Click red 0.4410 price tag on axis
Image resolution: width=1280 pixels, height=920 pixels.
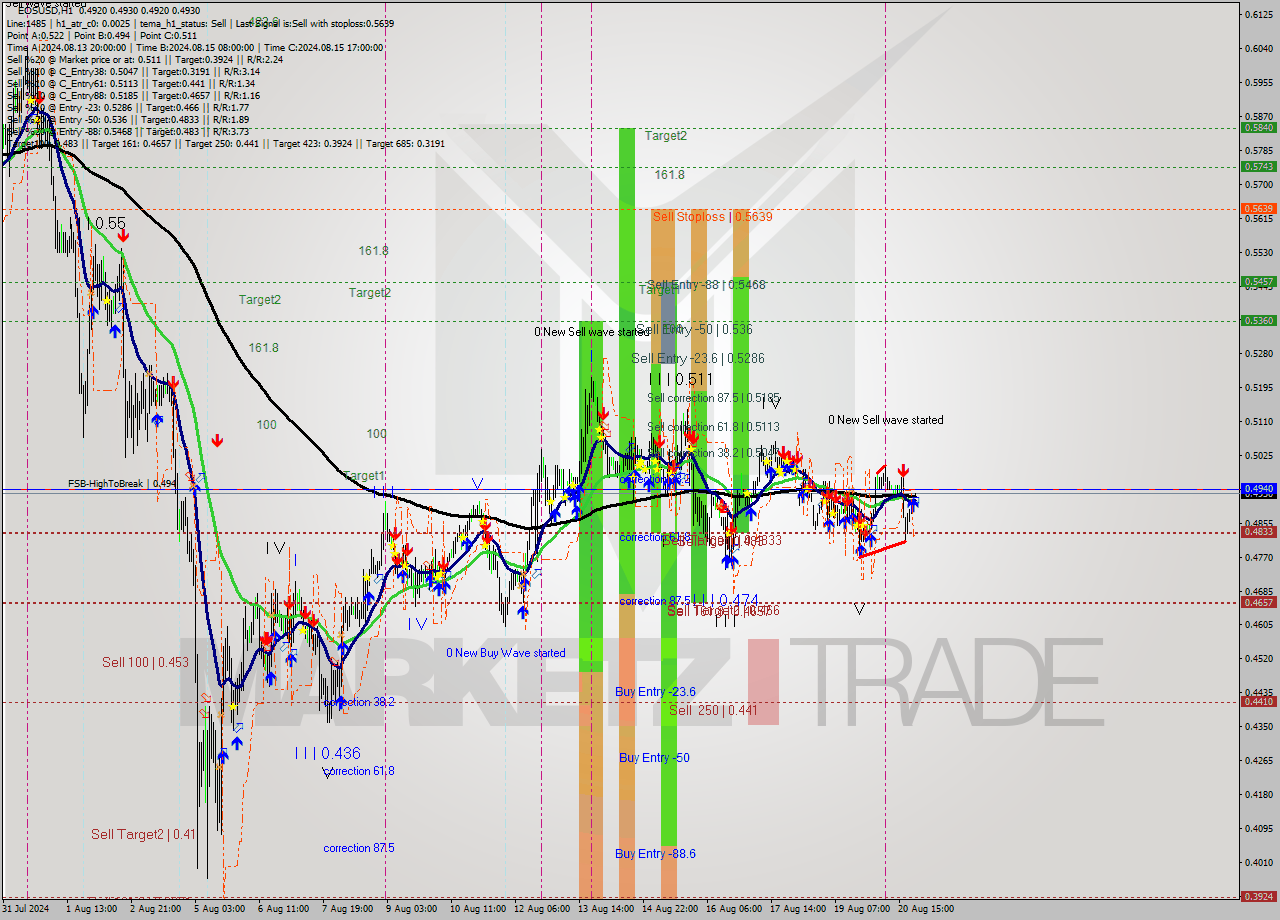[1258, 701]
